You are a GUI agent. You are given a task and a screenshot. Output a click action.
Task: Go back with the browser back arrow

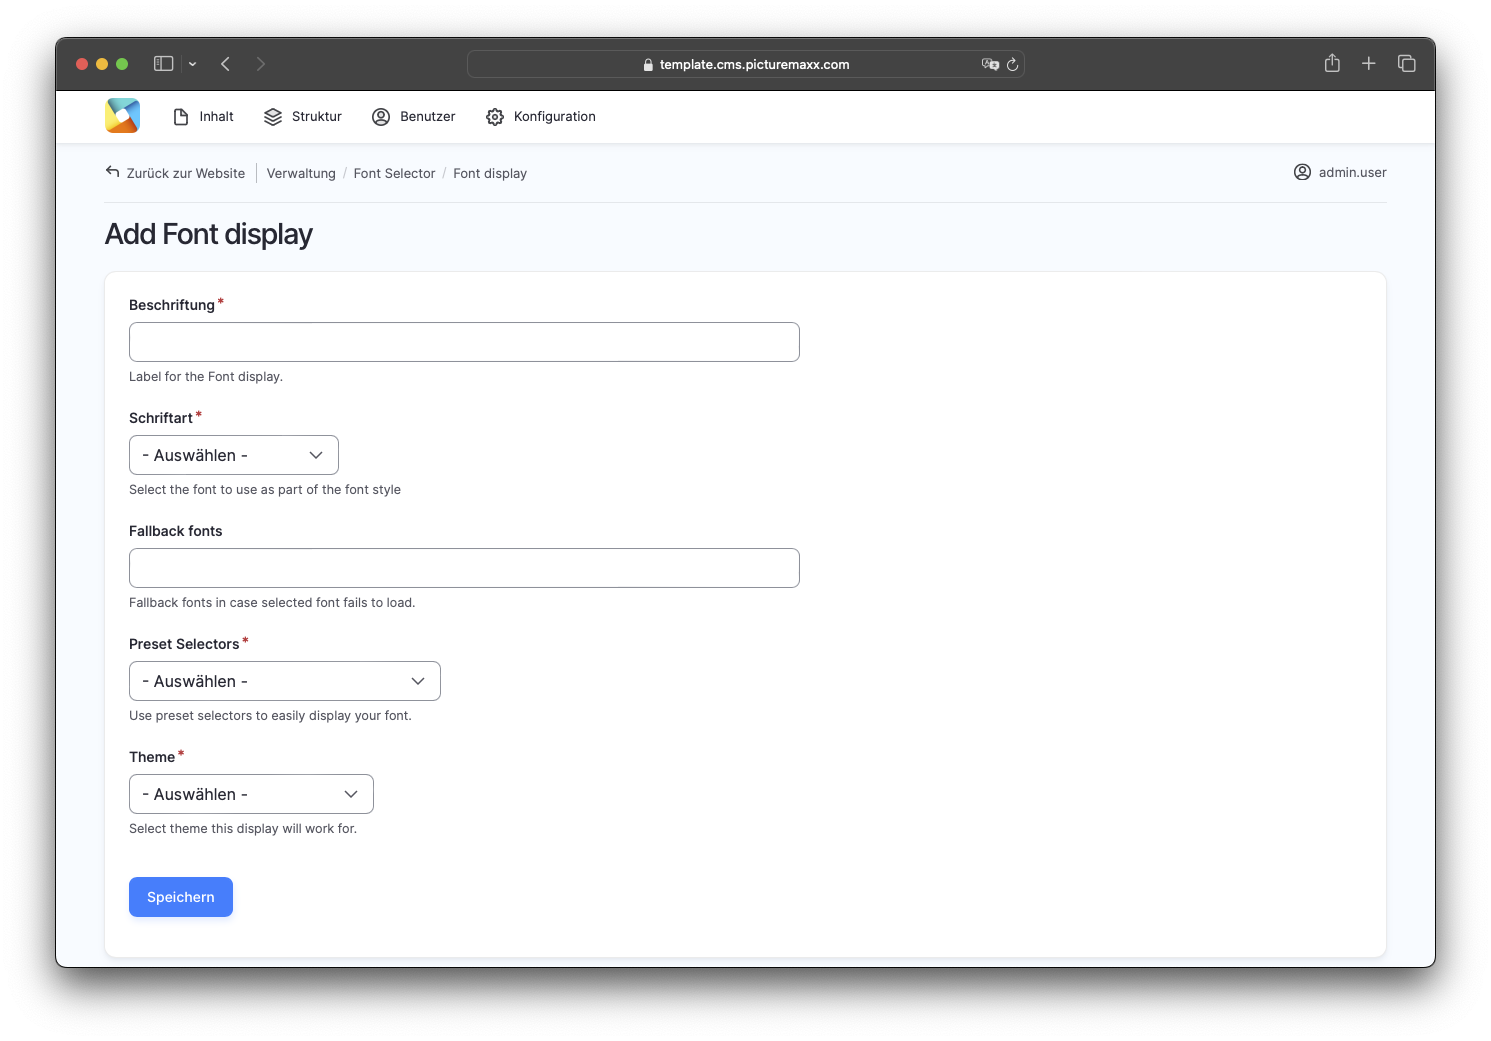point(226,64)
